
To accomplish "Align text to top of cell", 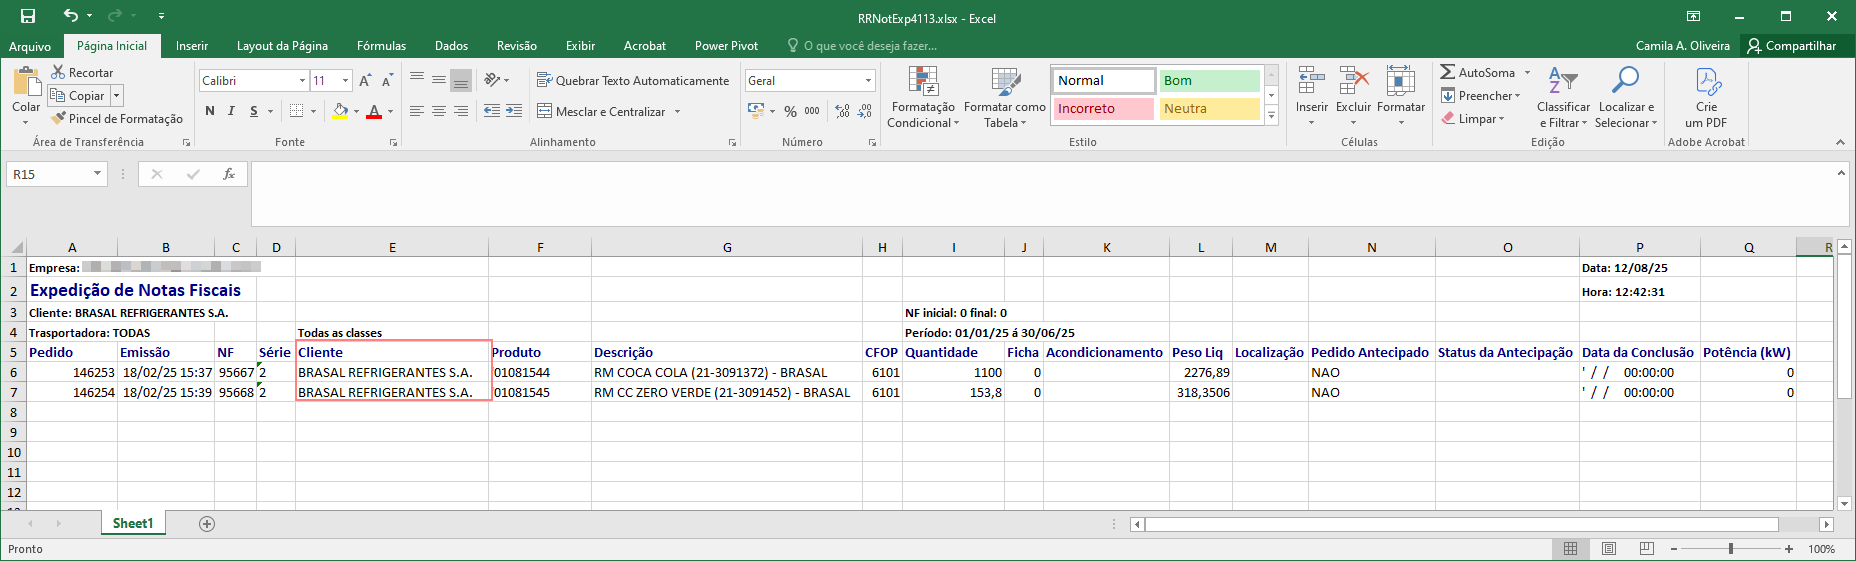I will pos(417,80).
